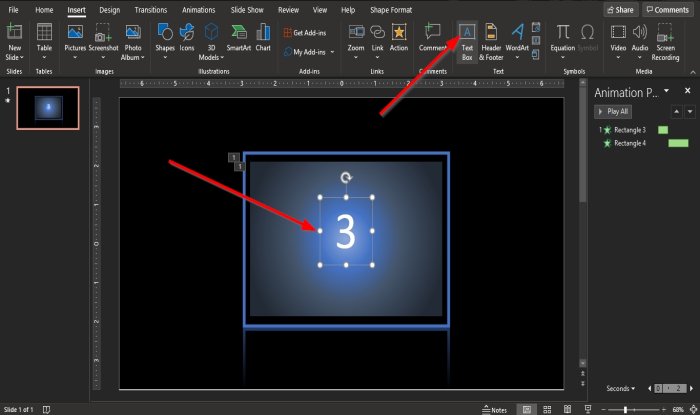Click the green timing bar for Rectangle 4
Viewport: 700px width, 415px height.
pyautogui.click(x=678, y=143)
